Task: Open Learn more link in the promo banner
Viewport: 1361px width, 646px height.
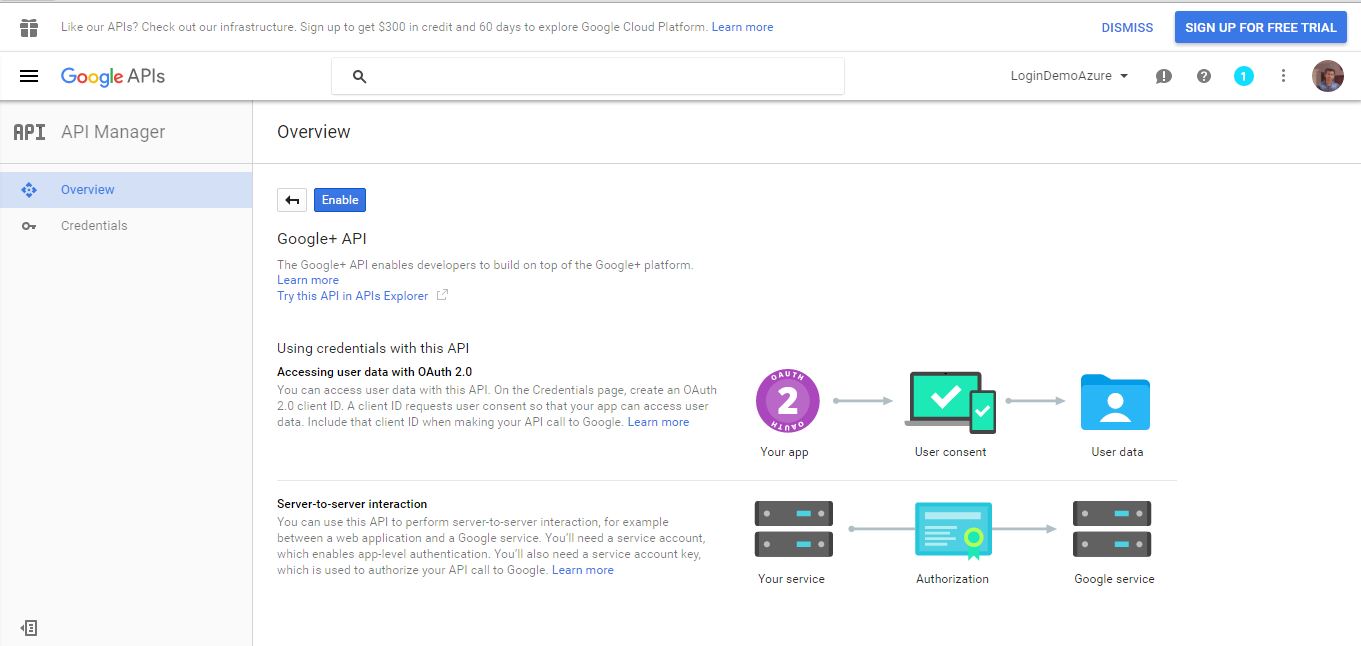Action: (x=742, y=27)
